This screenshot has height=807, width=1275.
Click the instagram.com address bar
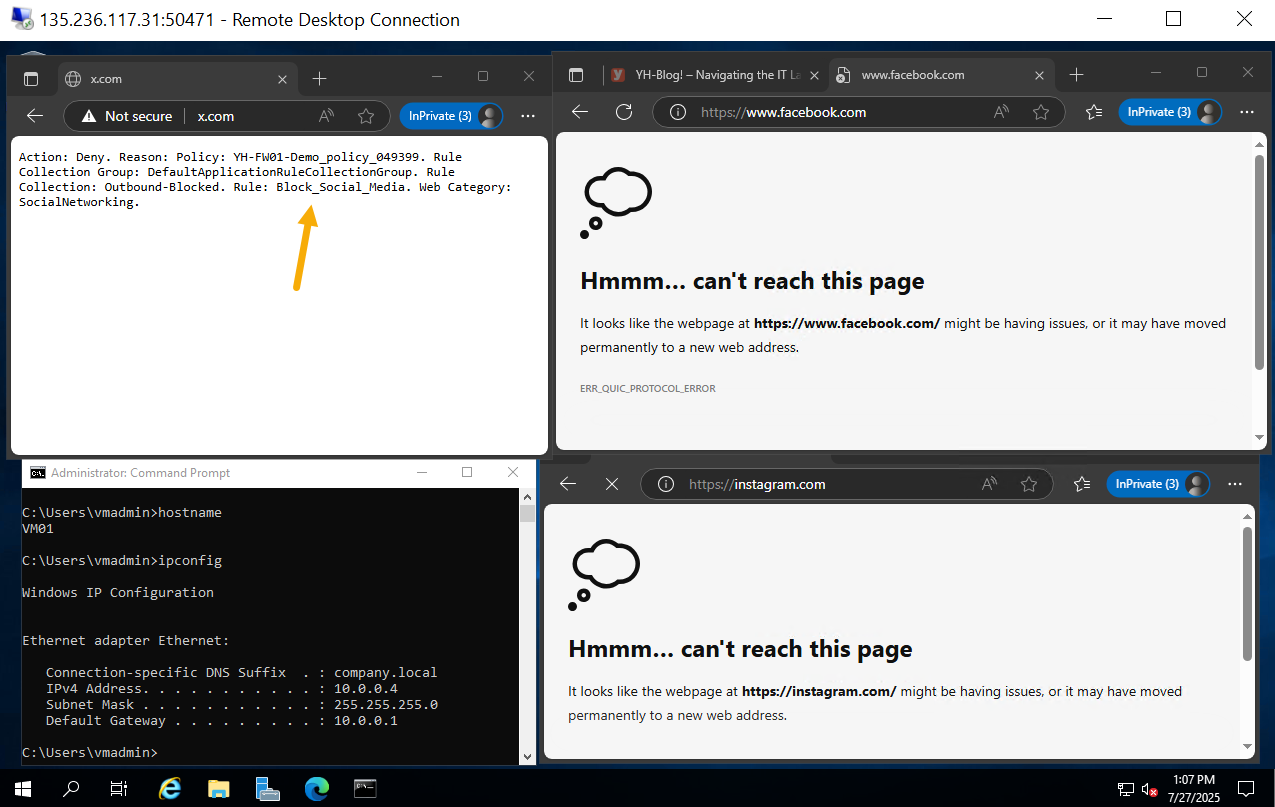pyautogui.click(x=847, y=484)
